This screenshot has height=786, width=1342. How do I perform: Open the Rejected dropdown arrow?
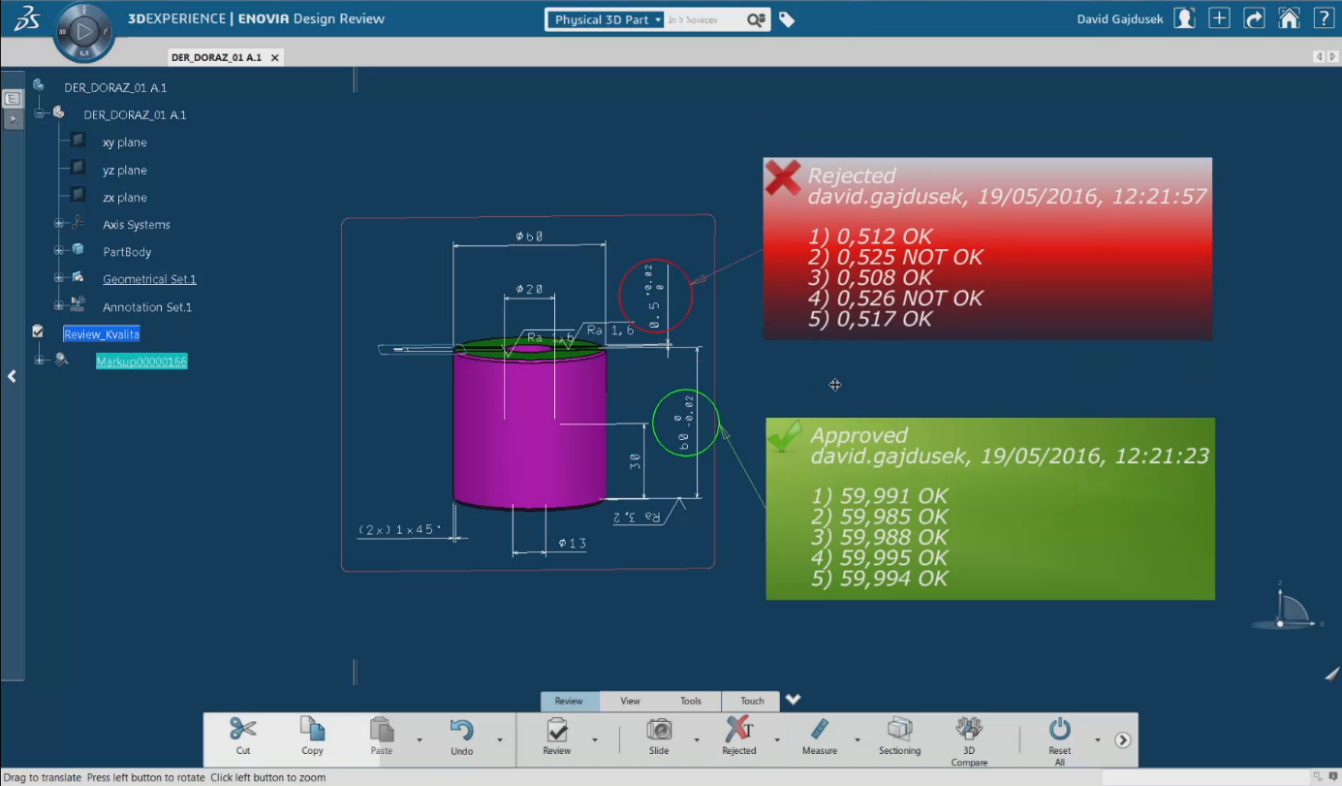(x=777, y=741)
